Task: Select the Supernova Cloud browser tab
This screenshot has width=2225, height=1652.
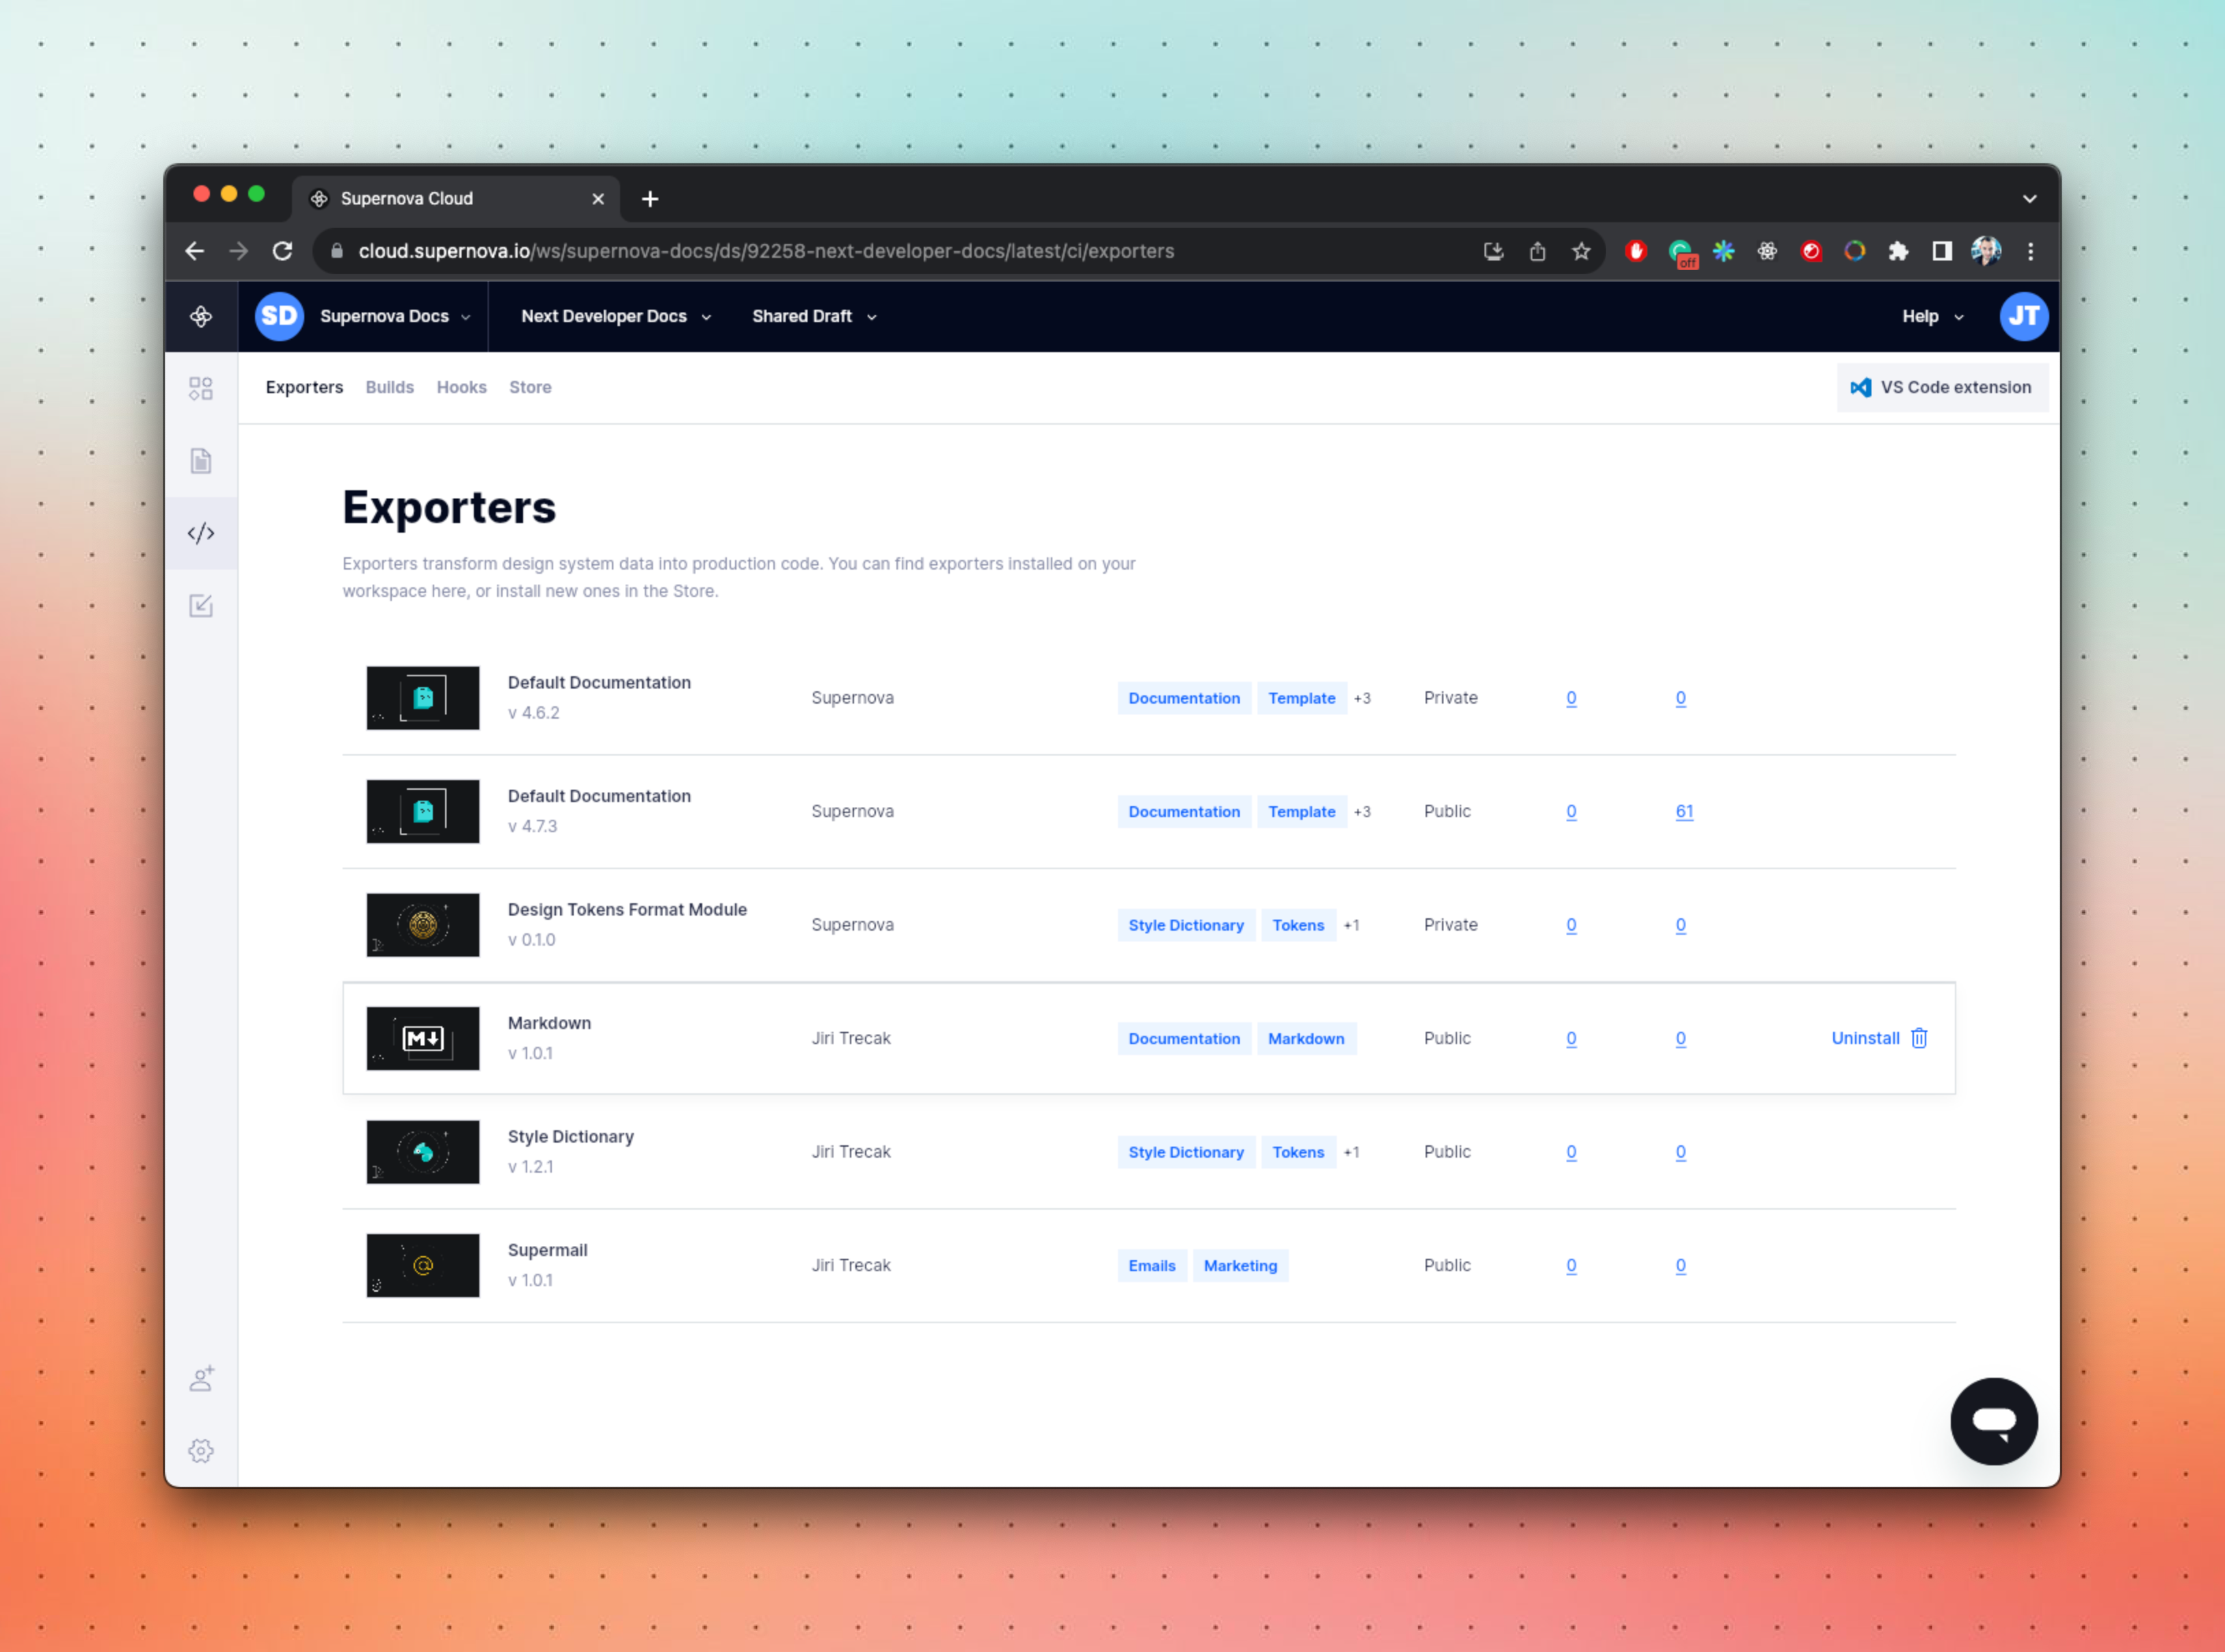Action: coord(456,199)
